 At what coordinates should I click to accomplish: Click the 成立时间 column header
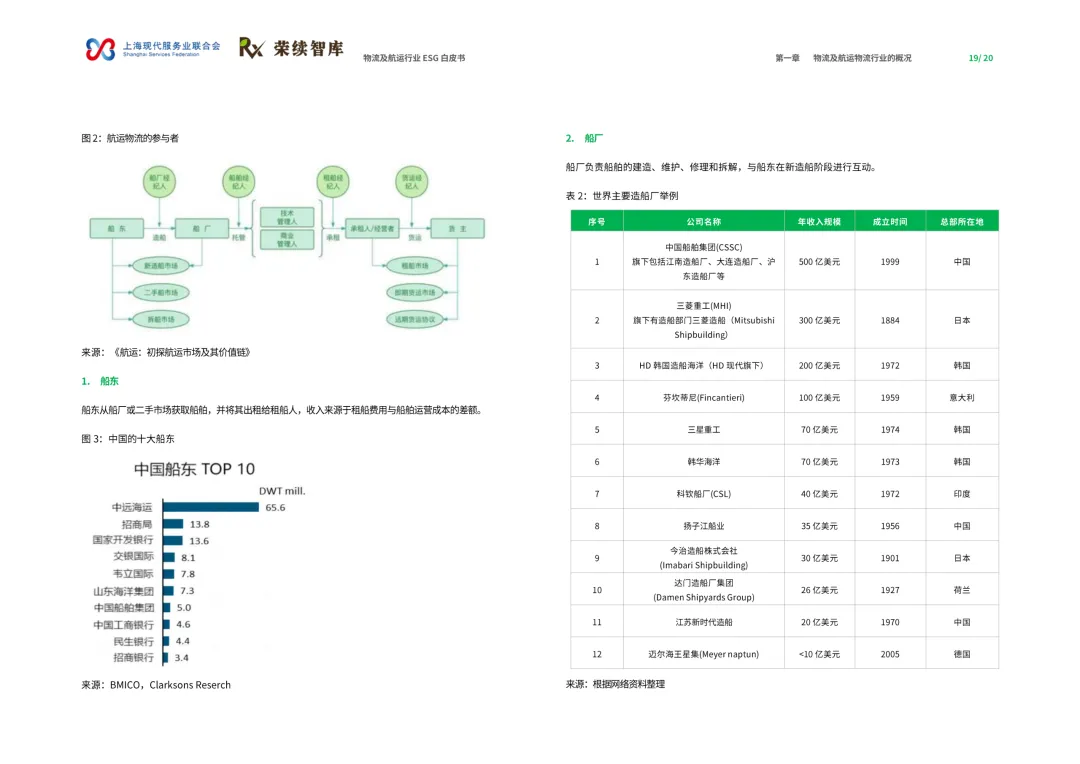(x=890, y=221)
